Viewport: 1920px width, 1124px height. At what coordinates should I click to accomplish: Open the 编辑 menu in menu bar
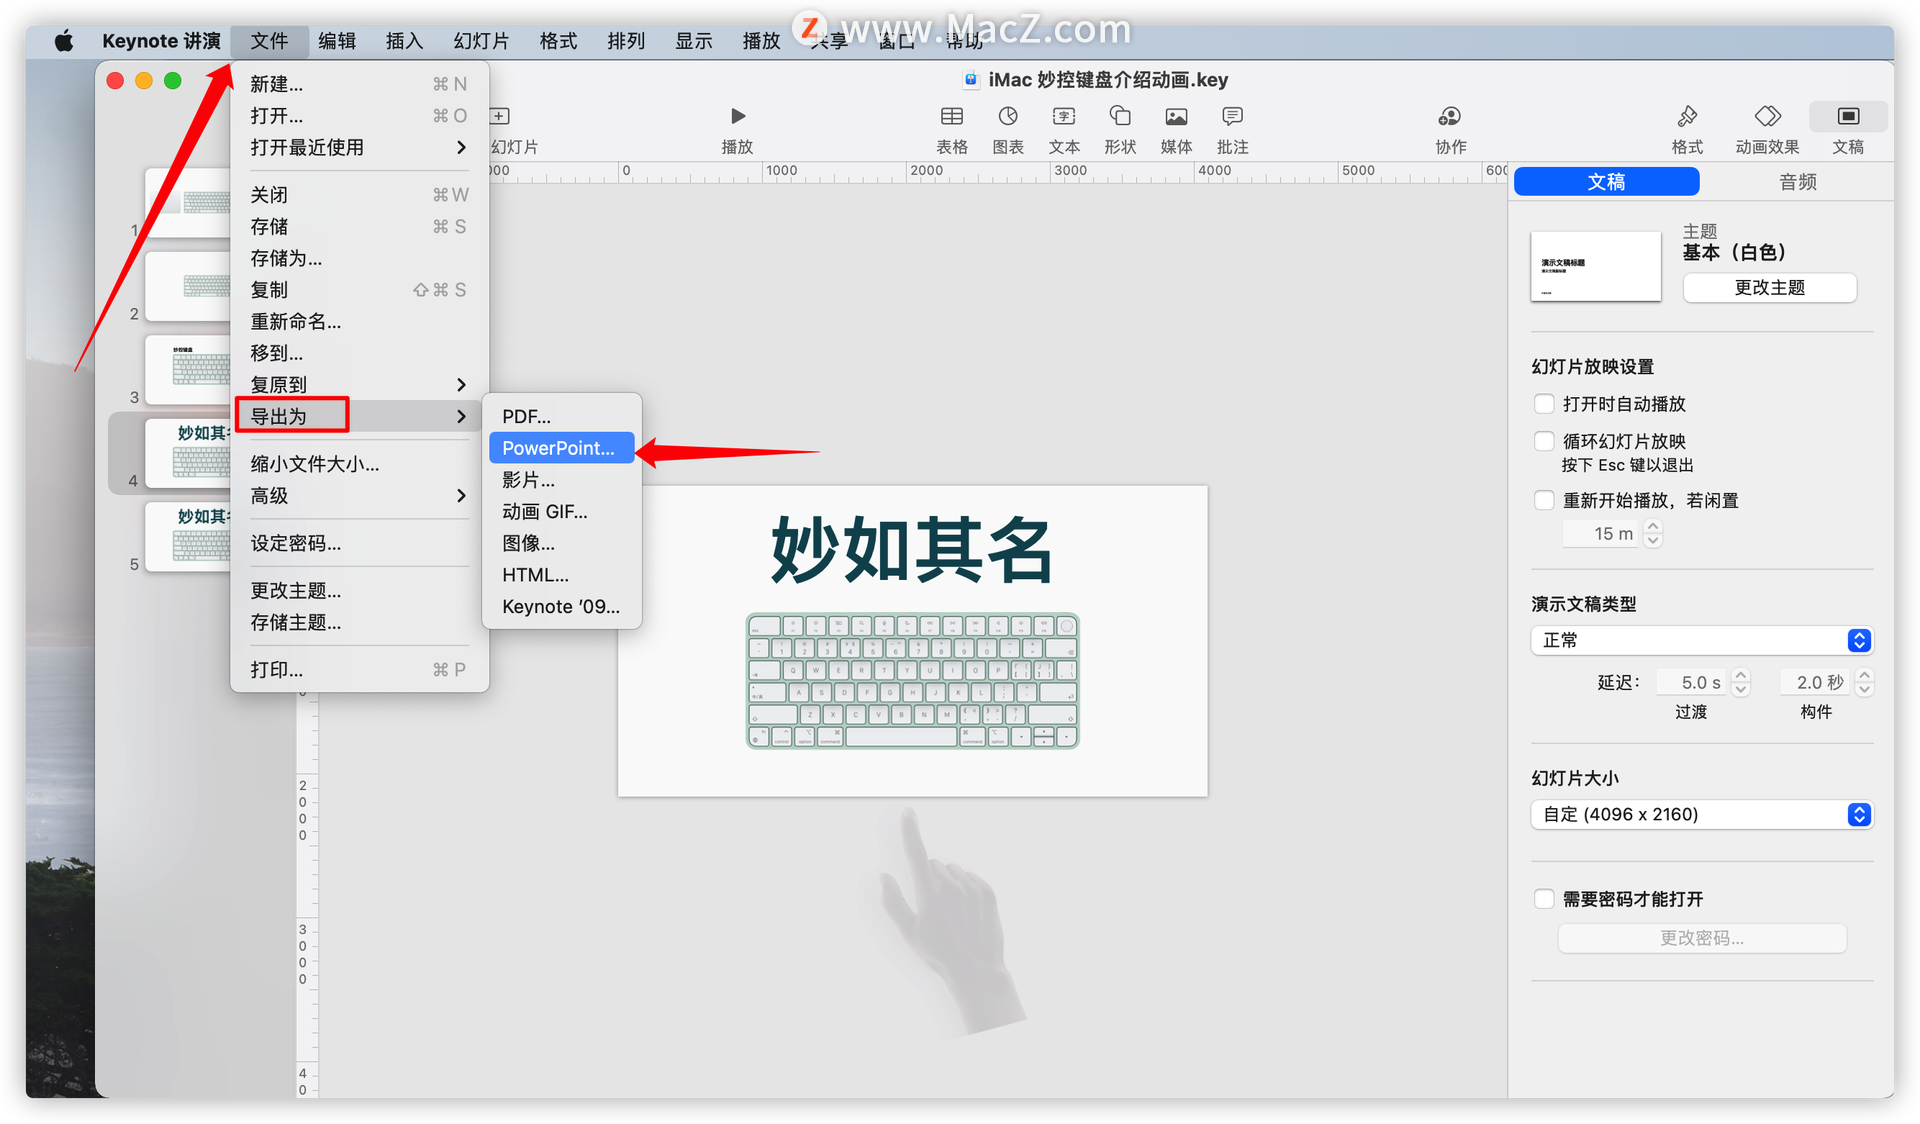pos(337,41)
